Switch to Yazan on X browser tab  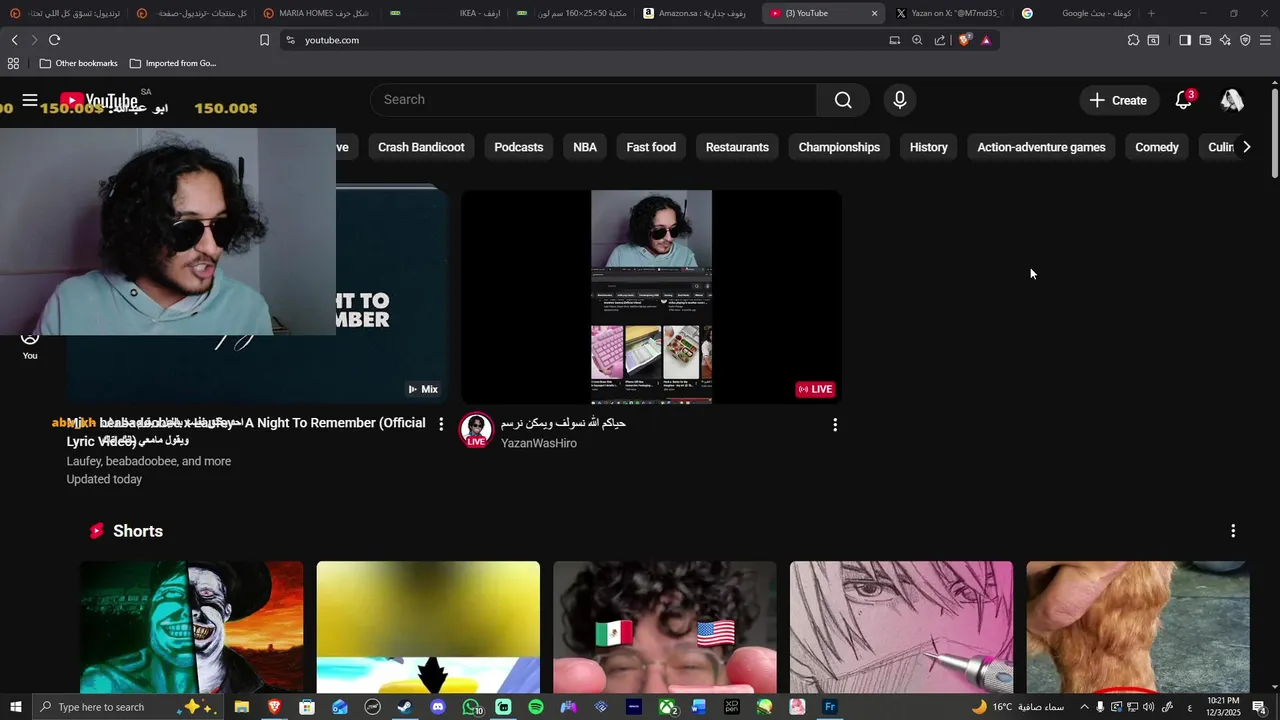pos(948,13)
